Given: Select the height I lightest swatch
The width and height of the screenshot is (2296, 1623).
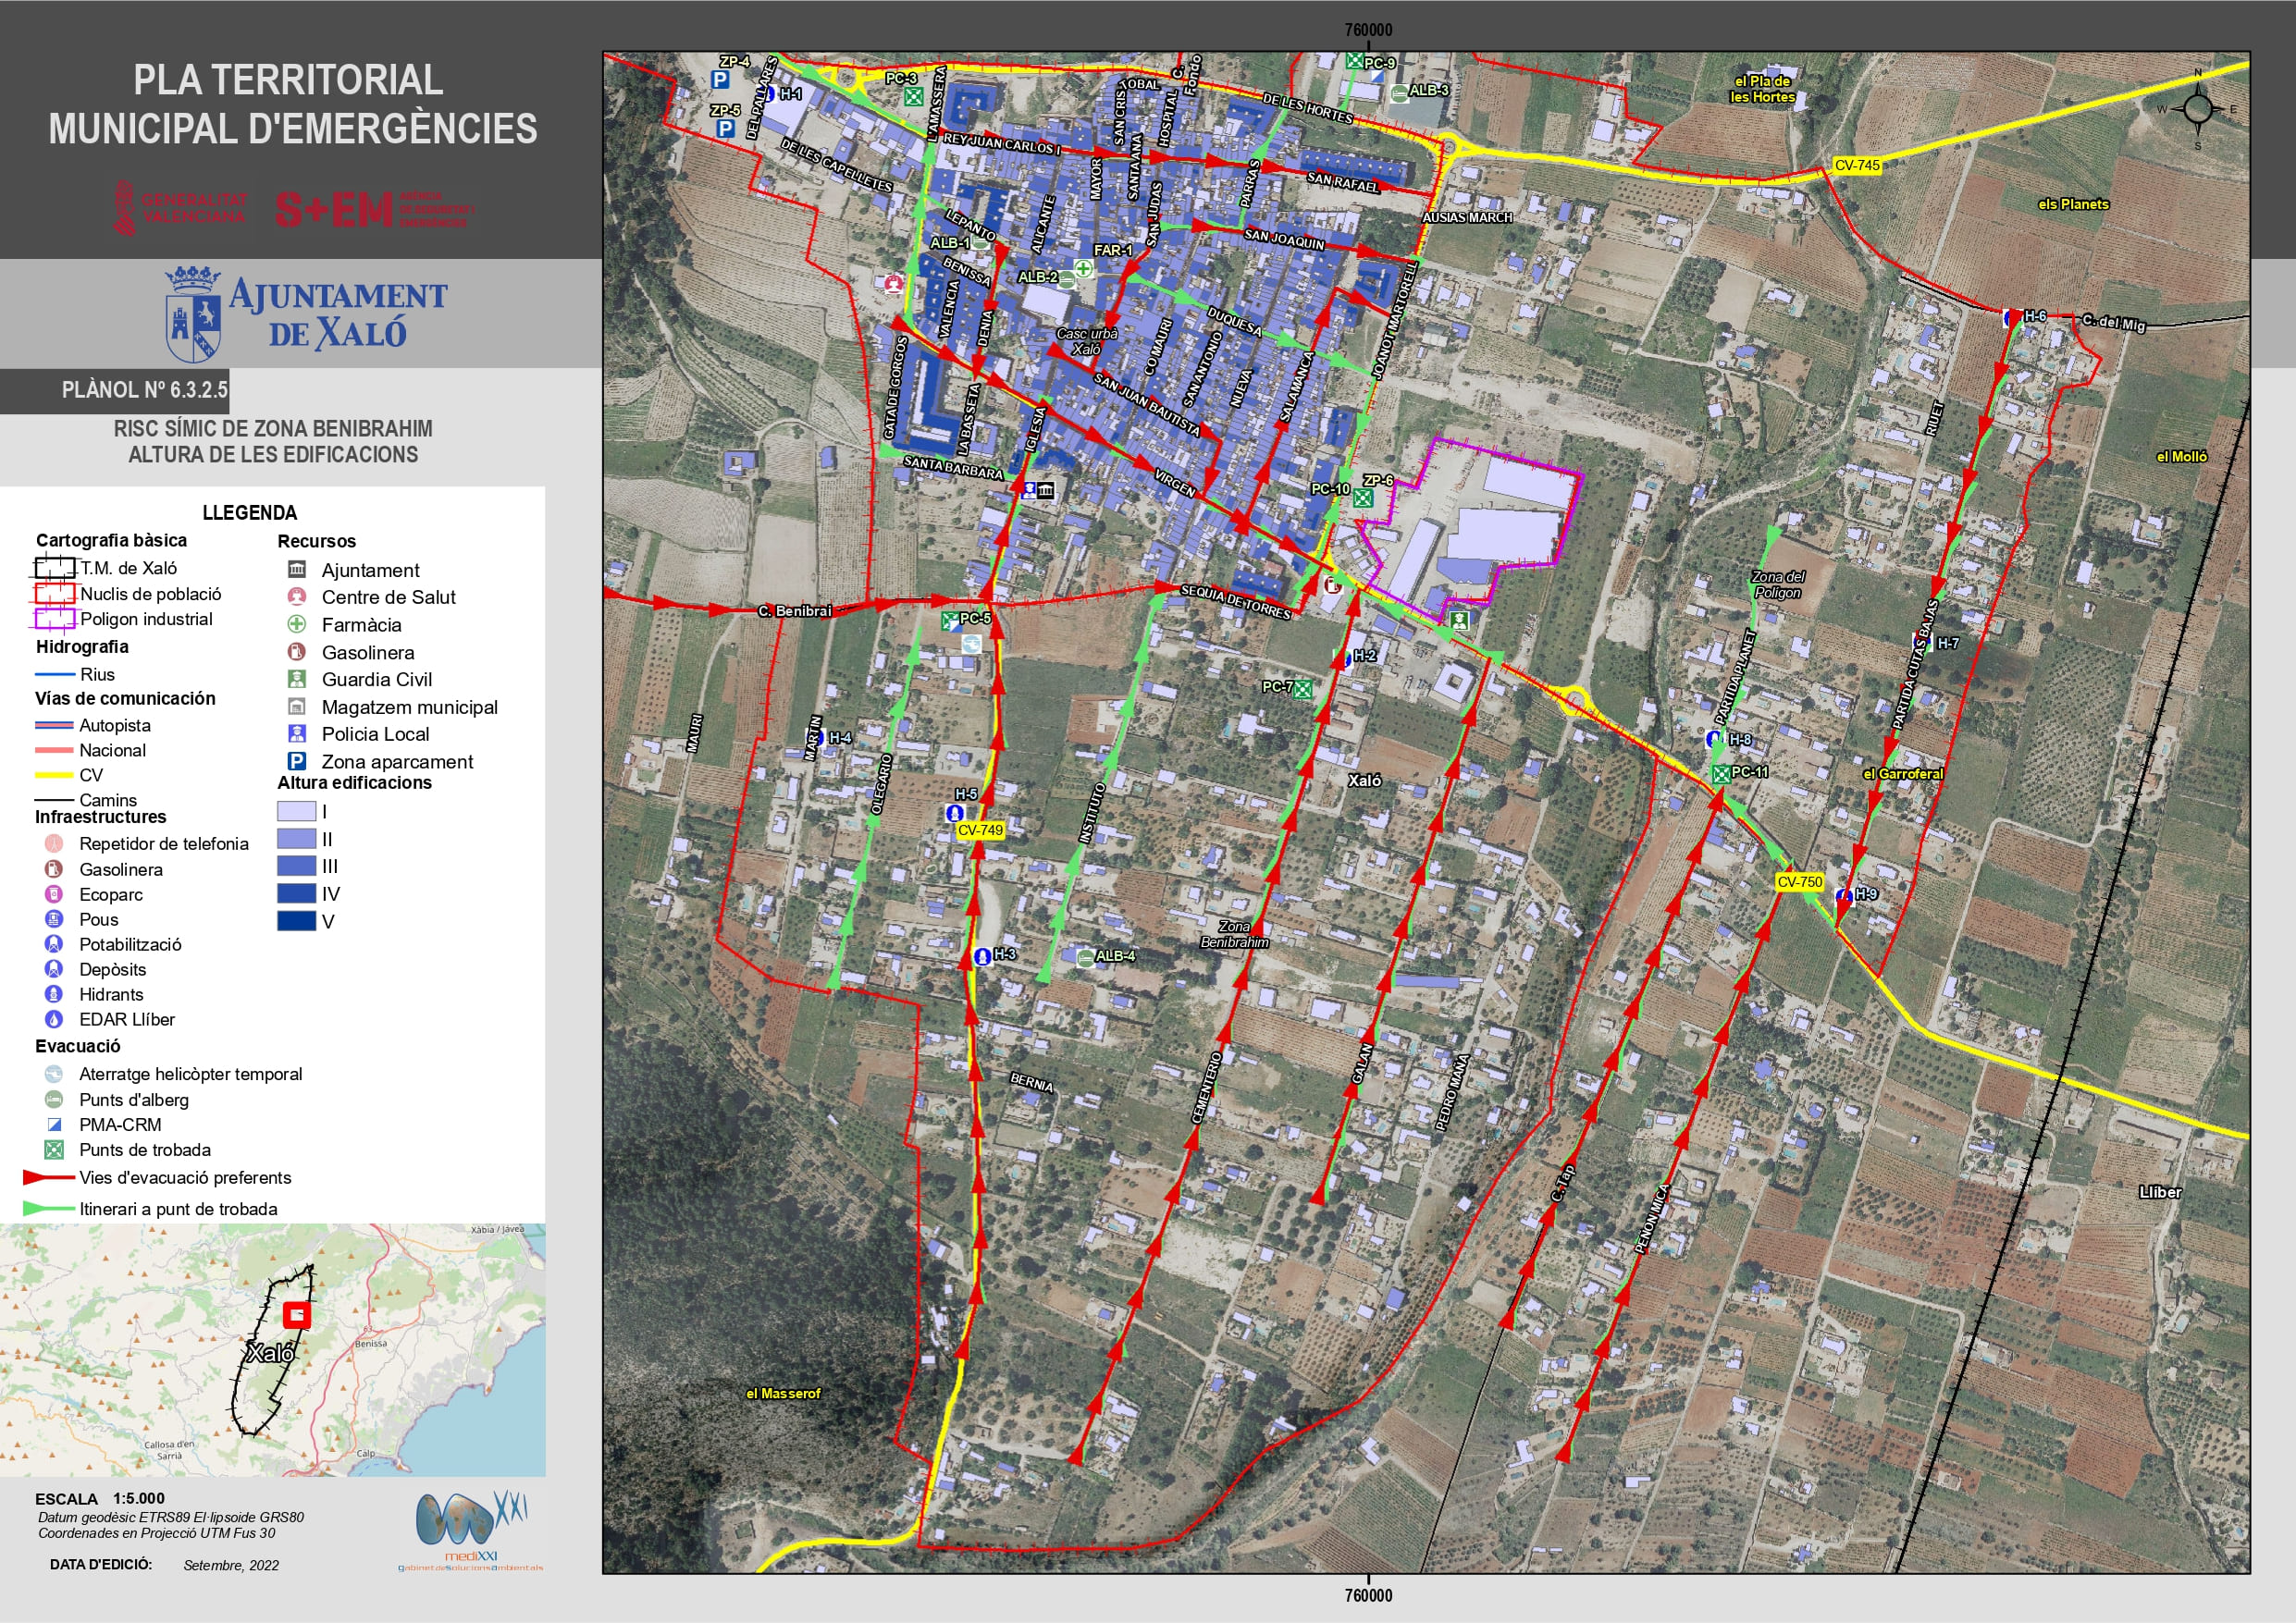Looking at the screenshot, I should click(296, 811).
